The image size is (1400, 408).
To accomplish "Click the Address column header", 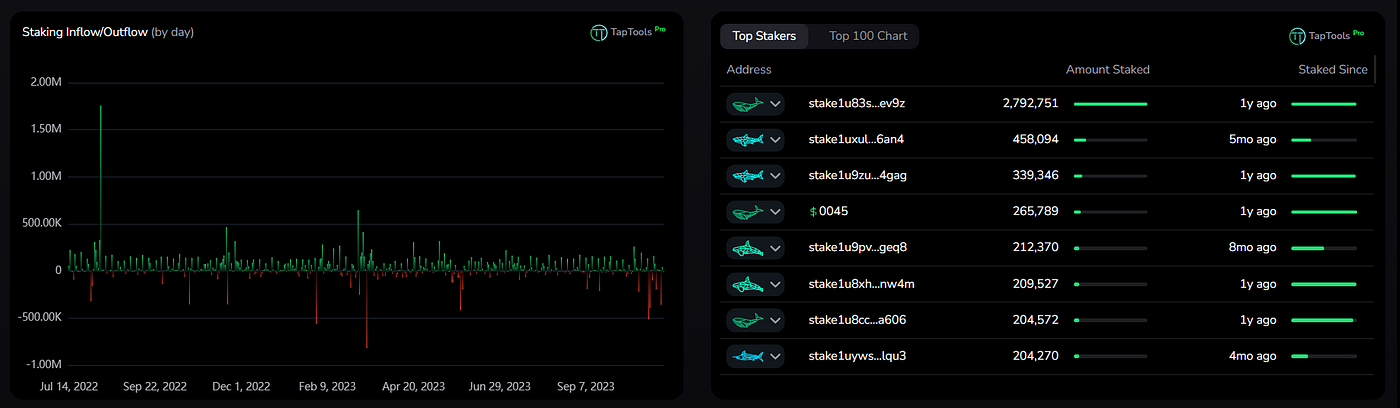I will (x=749, y=70).
